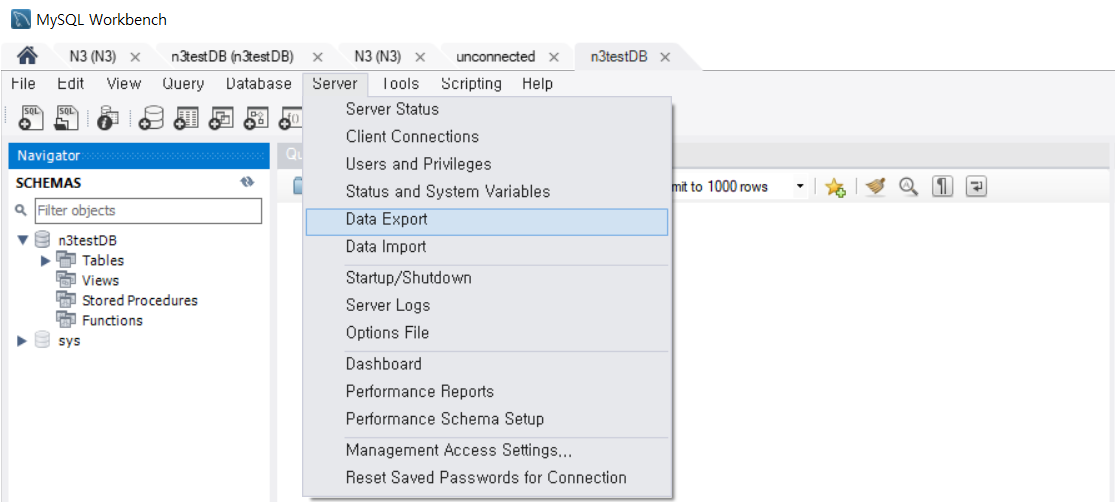Open an SQL script file

pyautogui.click(x=66, y=118)
